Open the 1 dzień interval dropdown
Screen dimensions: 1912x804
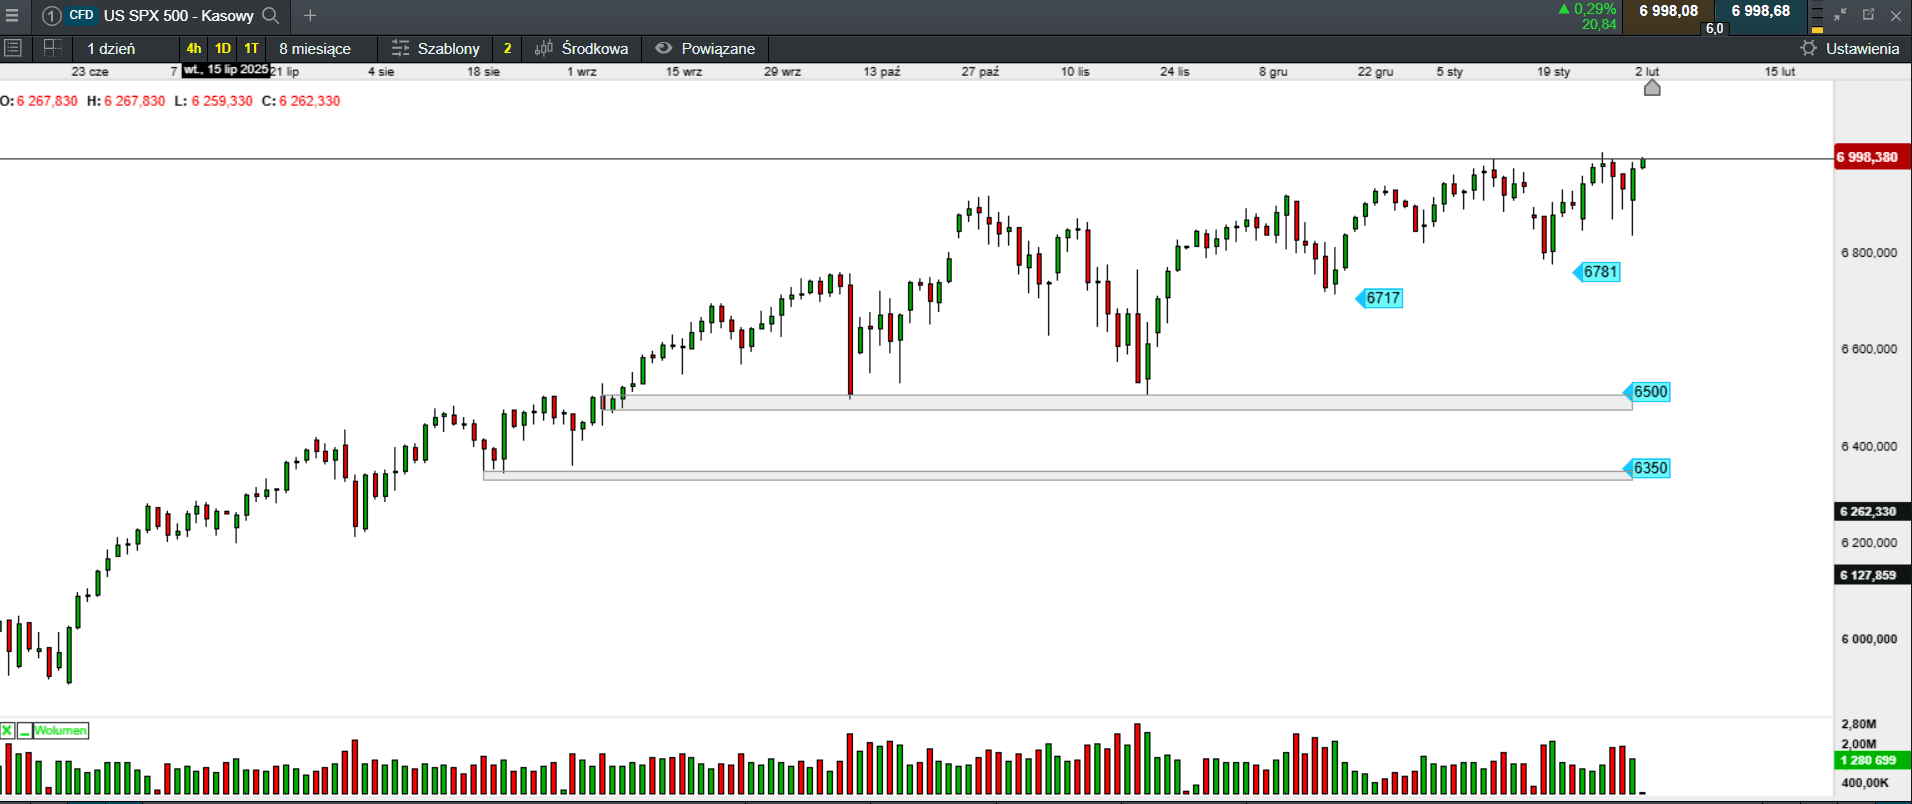coord(111,48)
